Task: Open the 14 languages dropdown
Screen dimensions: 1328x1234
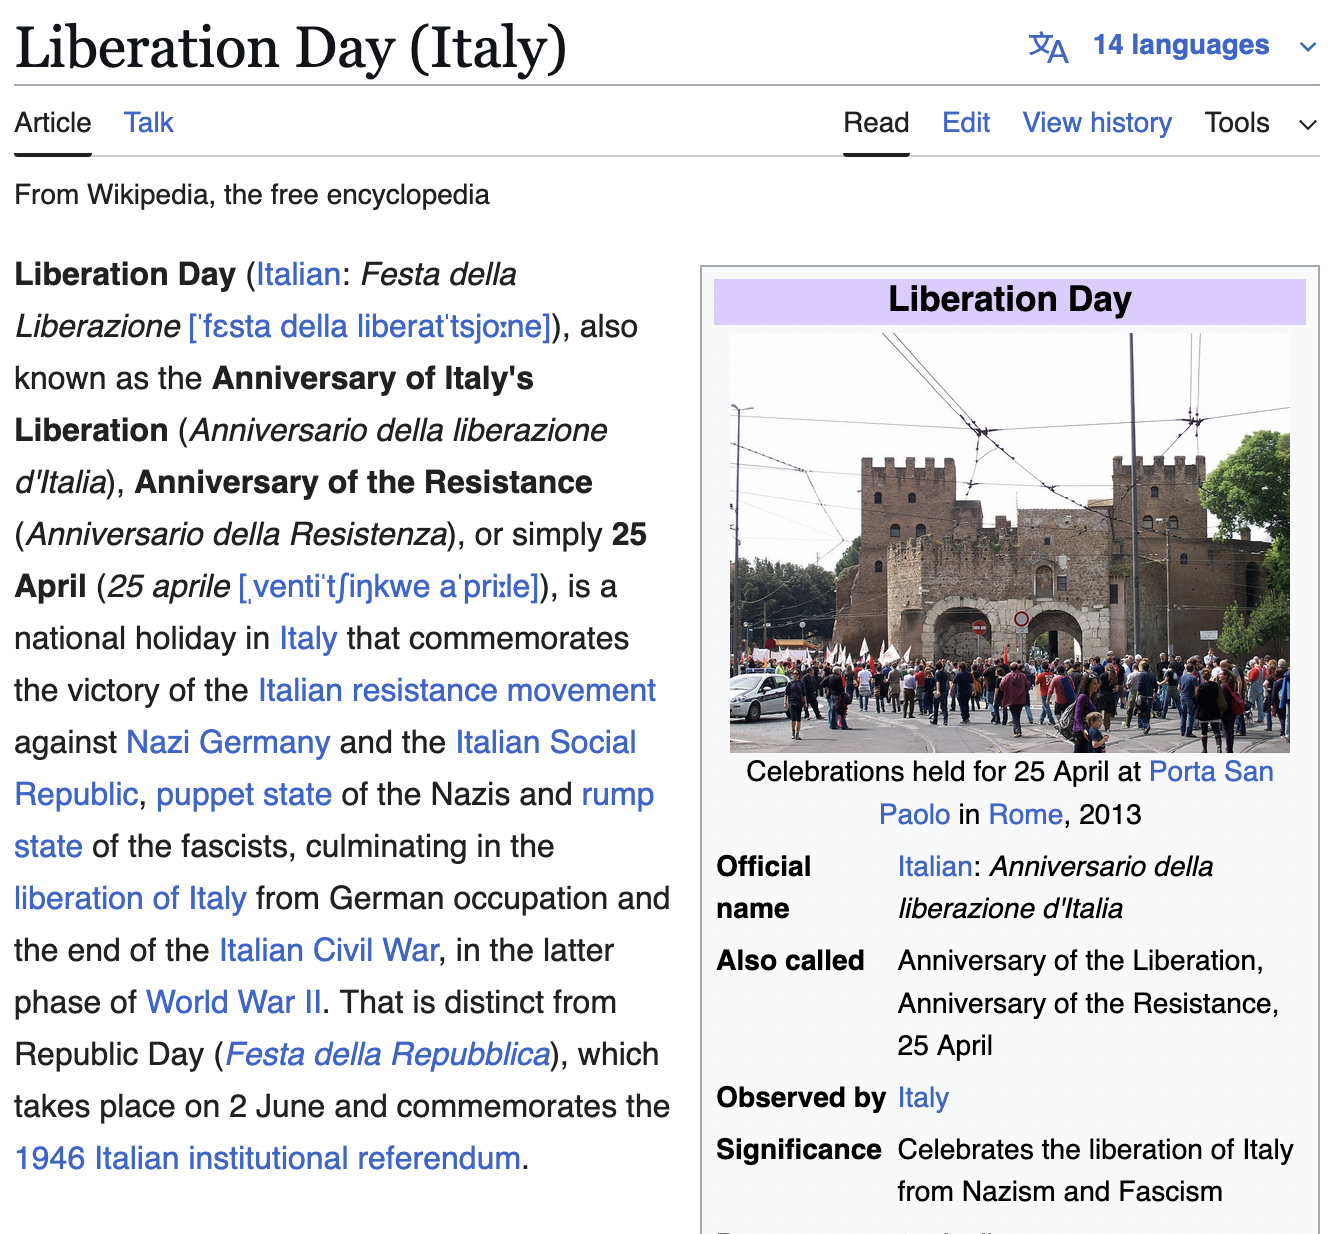Action: pyautogui.click(x=1180, y=46)
